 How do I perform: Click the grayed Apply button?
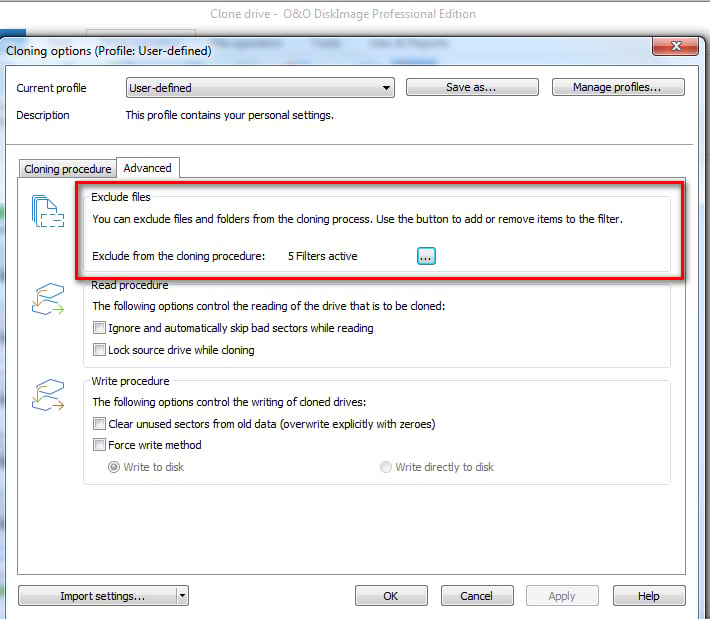pyautogui.click(x=562, y=596)
